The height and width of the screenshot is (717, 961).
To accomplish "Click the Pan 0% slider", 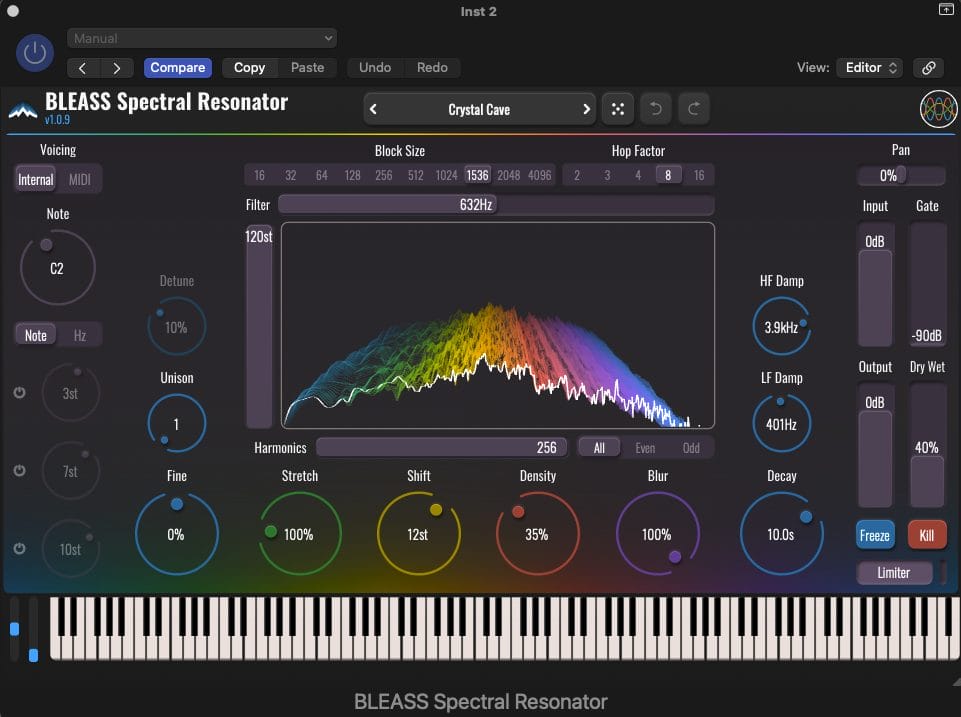I will point(901,176).
